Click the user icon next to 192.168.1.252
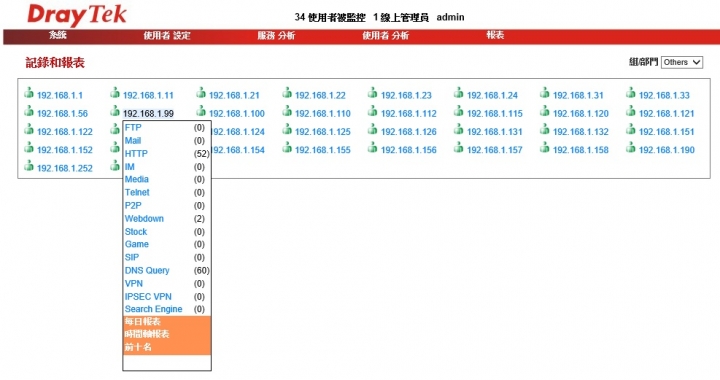The image size is (720, 380). (x=29, y=166)
